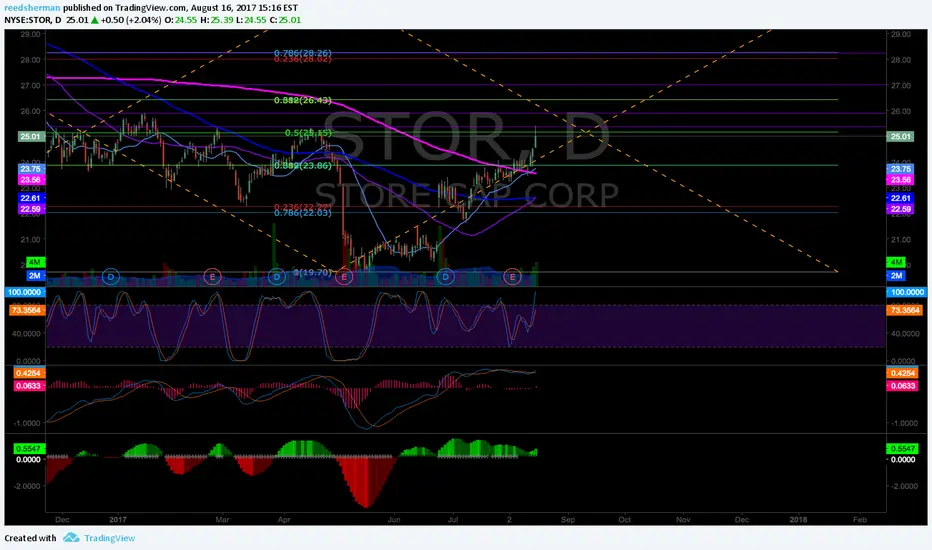Click the D dividend marker just before Jul
The image size is (932, 550).
[446, 276]
